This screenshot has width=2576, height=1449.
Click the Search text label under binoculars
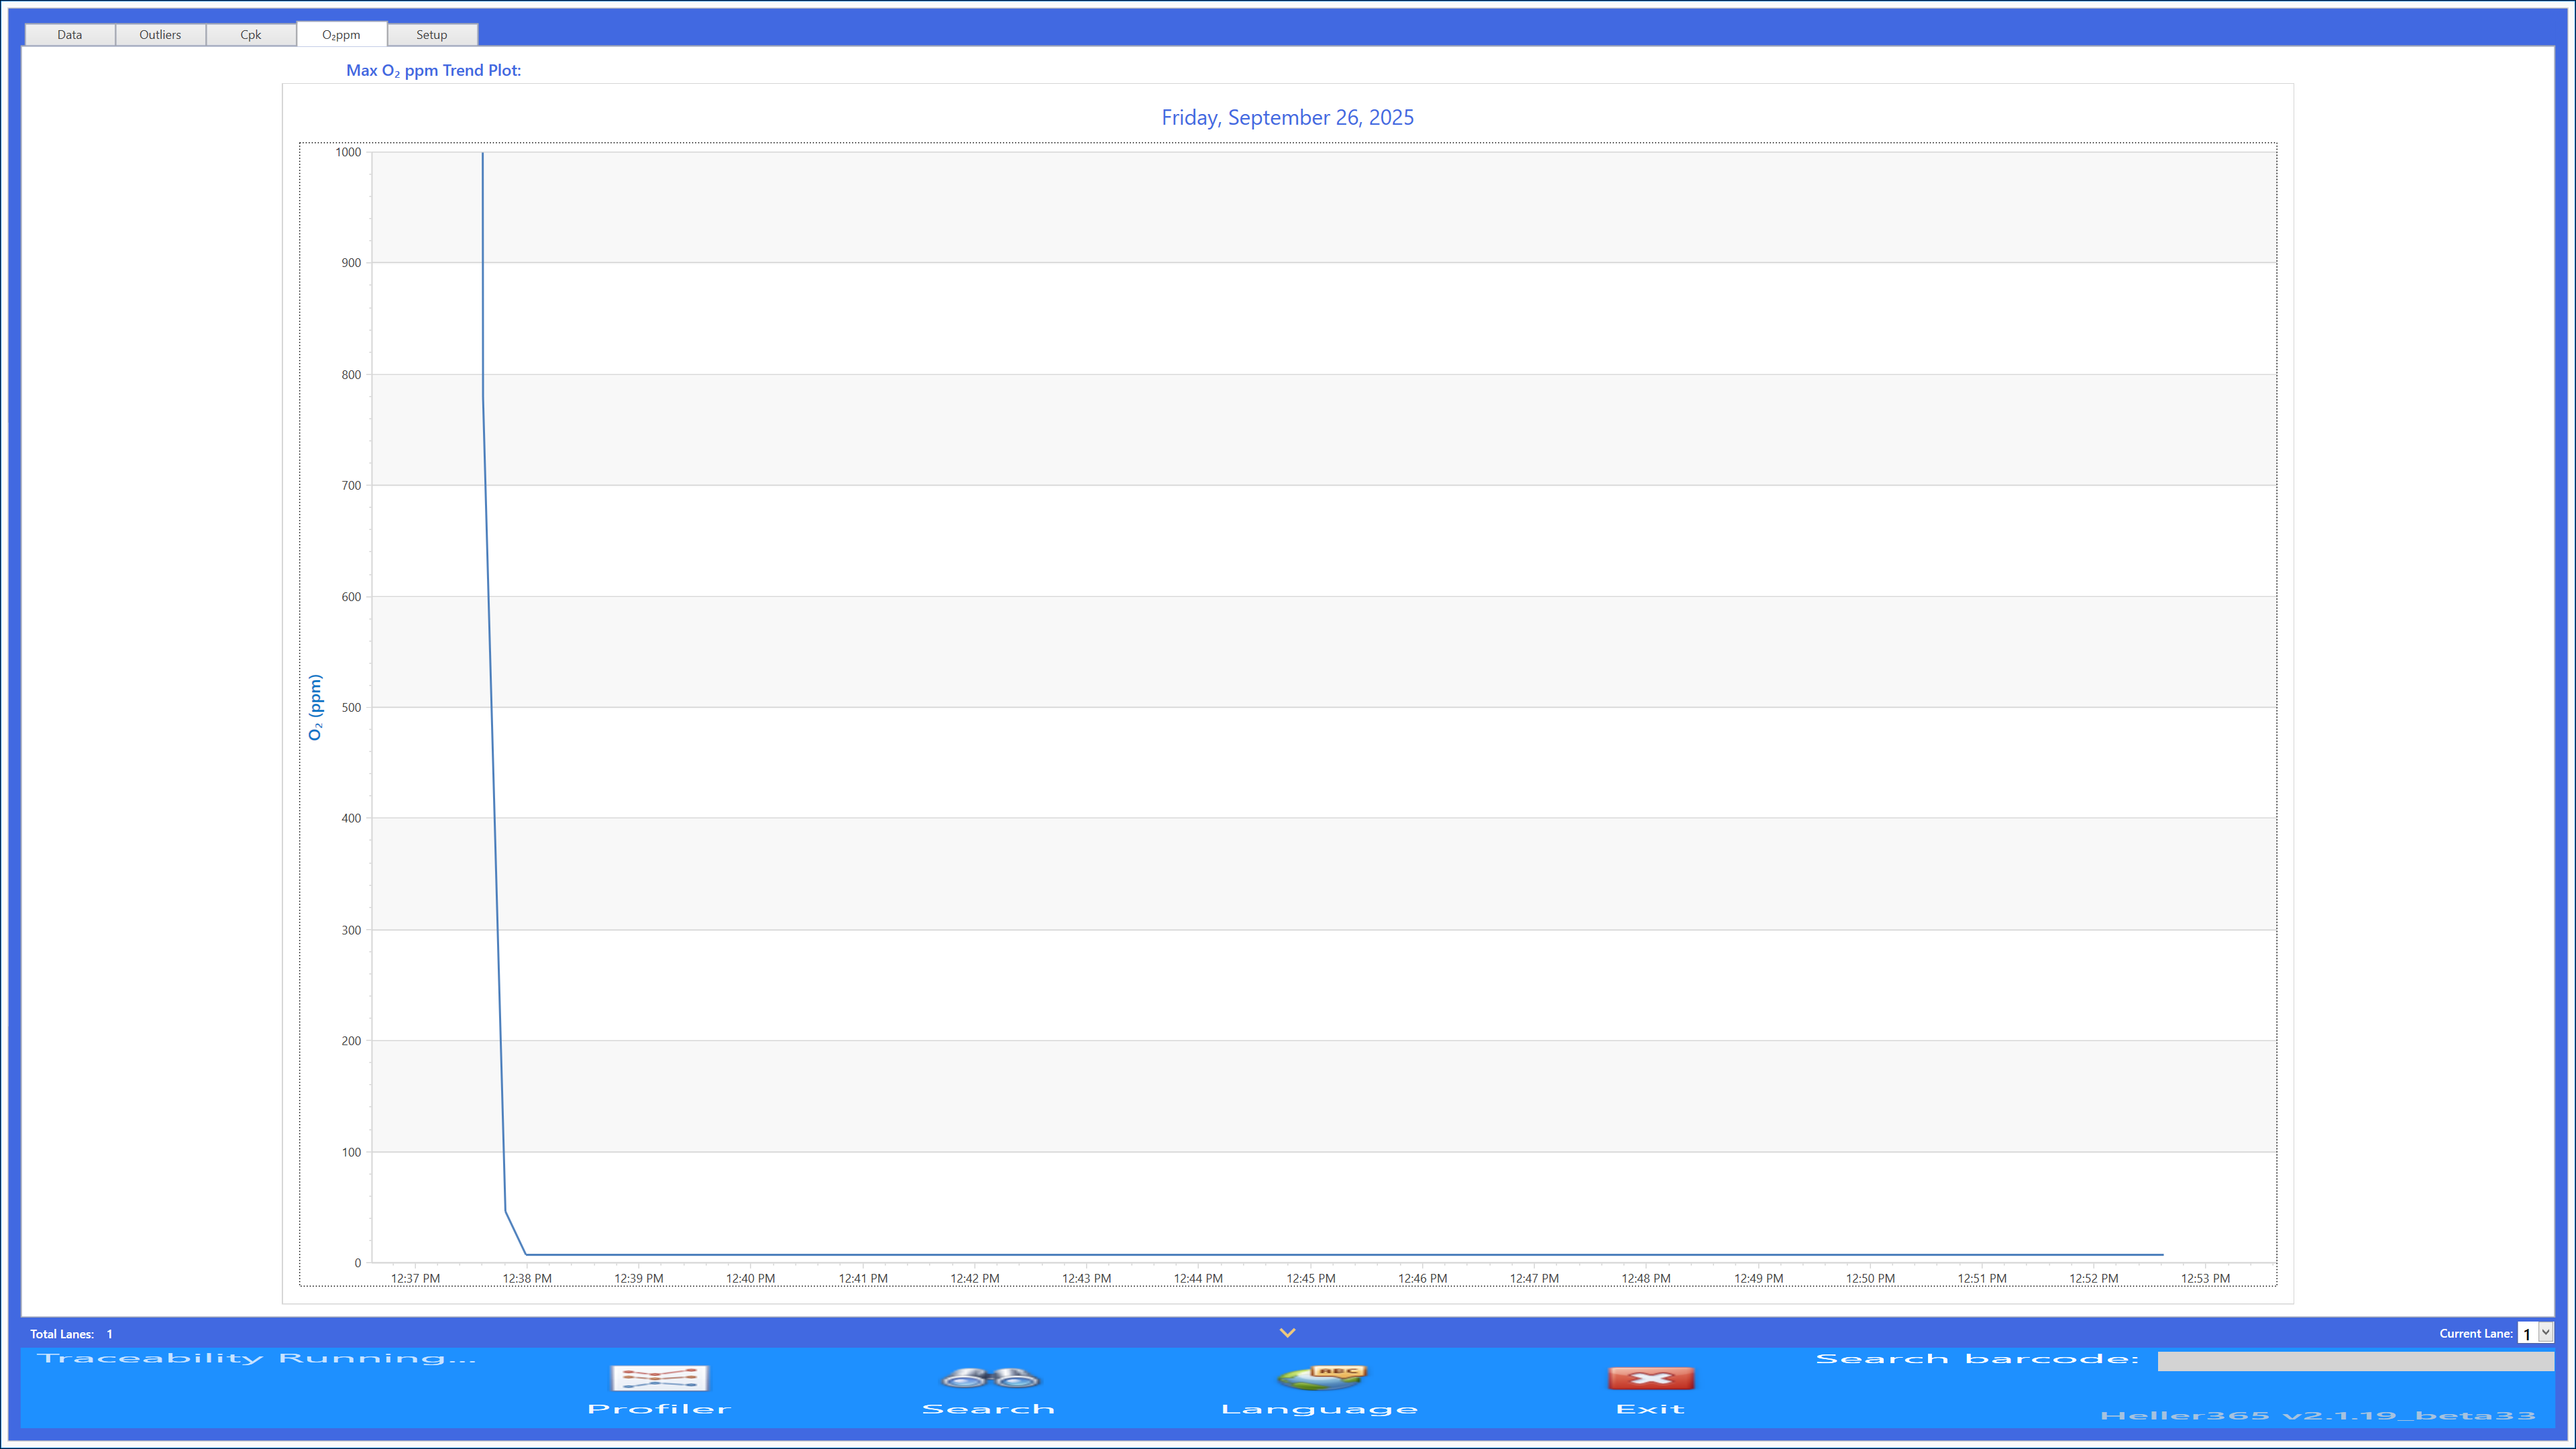(x=989, y=1409)
